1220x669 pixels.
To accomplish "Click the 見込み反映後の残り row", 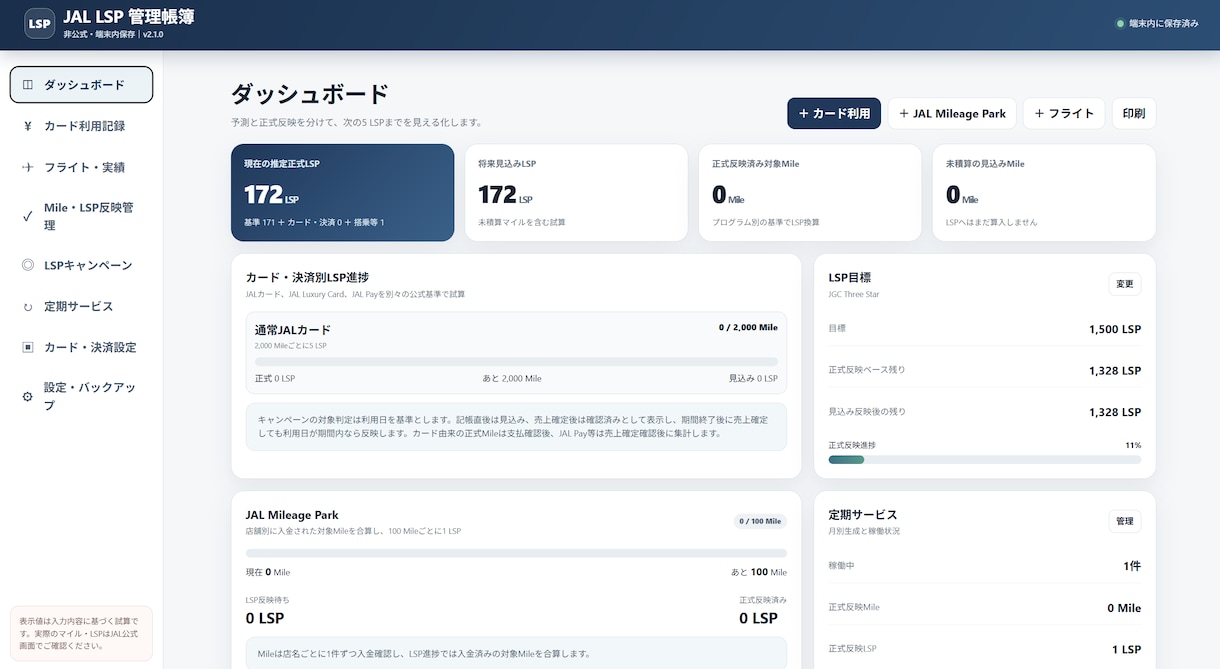I will click(x=985, y=411).
